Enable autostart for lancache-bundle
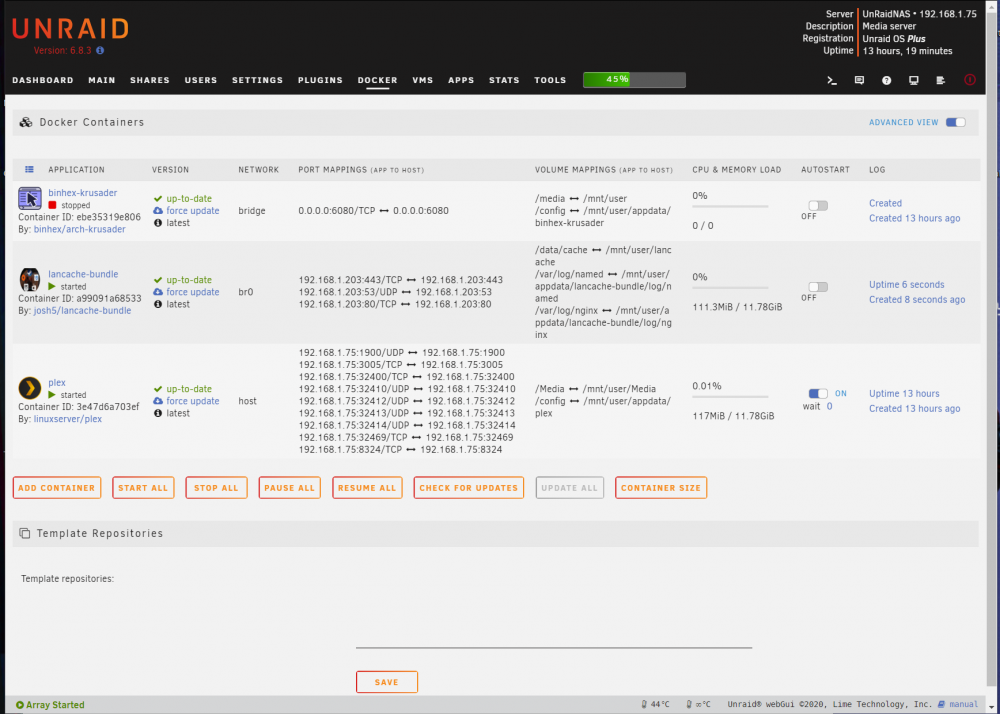1000x714 pixels. [818, 287]
